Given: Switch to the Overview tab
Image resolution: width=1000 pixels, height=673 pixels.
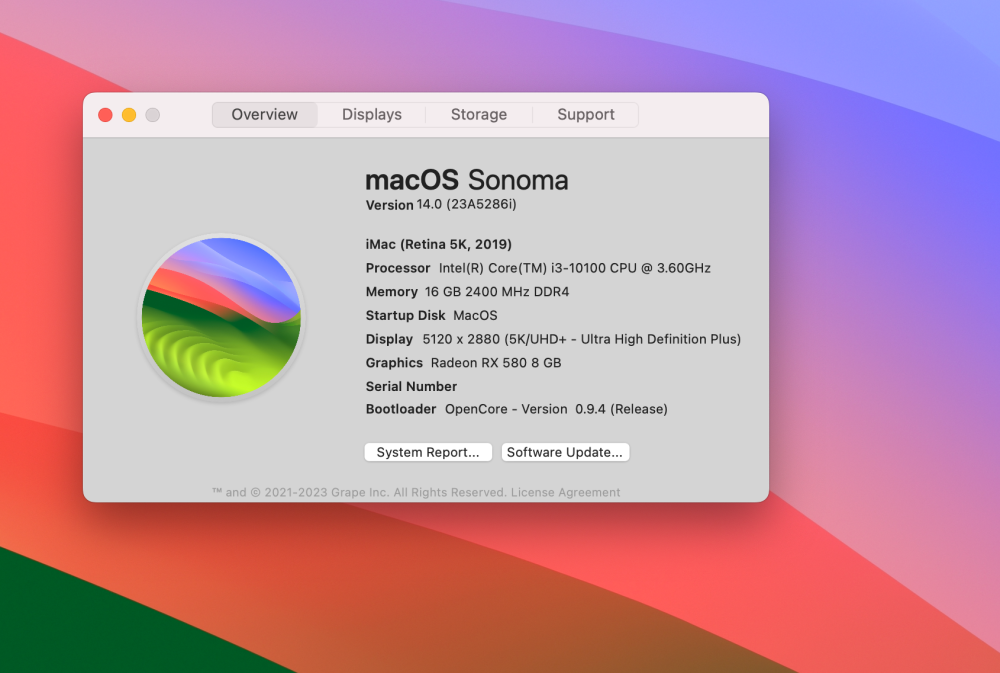Looking at the screenshot, I should pyautogui.click(x=265, y=115).
